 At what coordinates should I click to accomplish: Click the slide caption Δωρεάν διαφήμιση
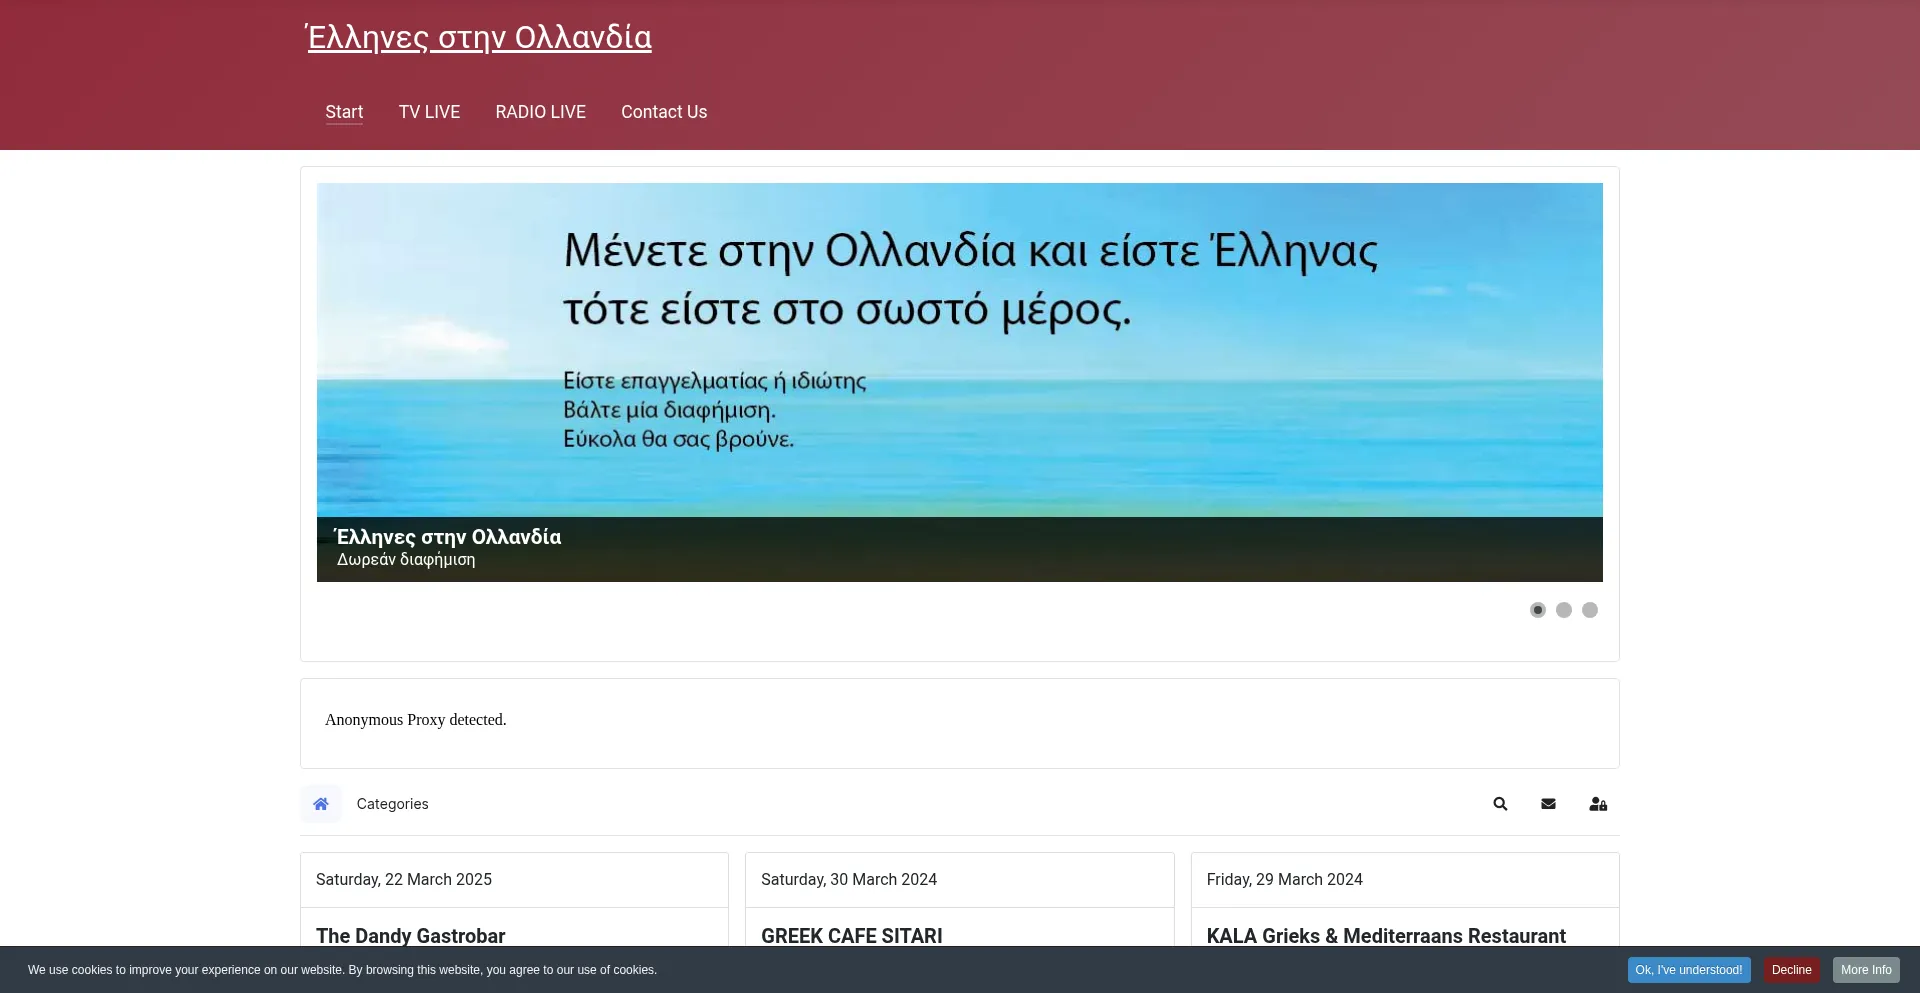[x=406, y=560]
